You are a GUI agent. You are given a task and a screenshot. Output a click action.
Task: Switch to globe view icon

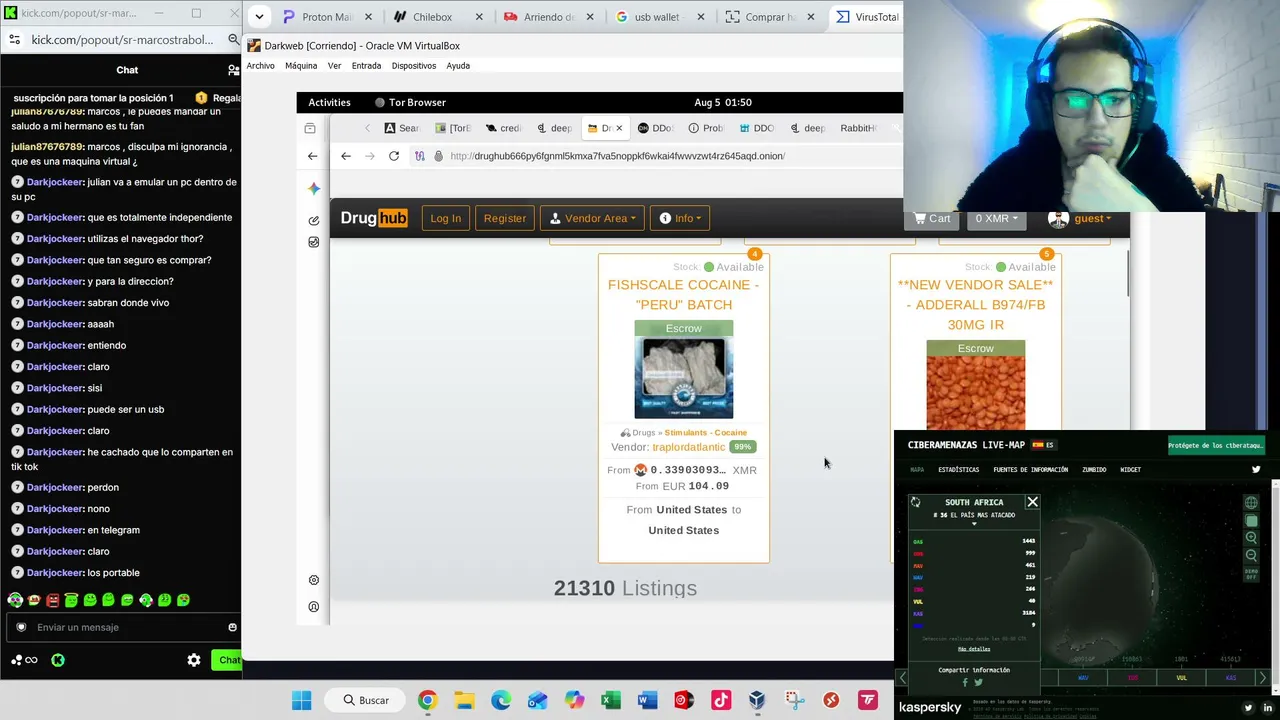point(1251,503)
